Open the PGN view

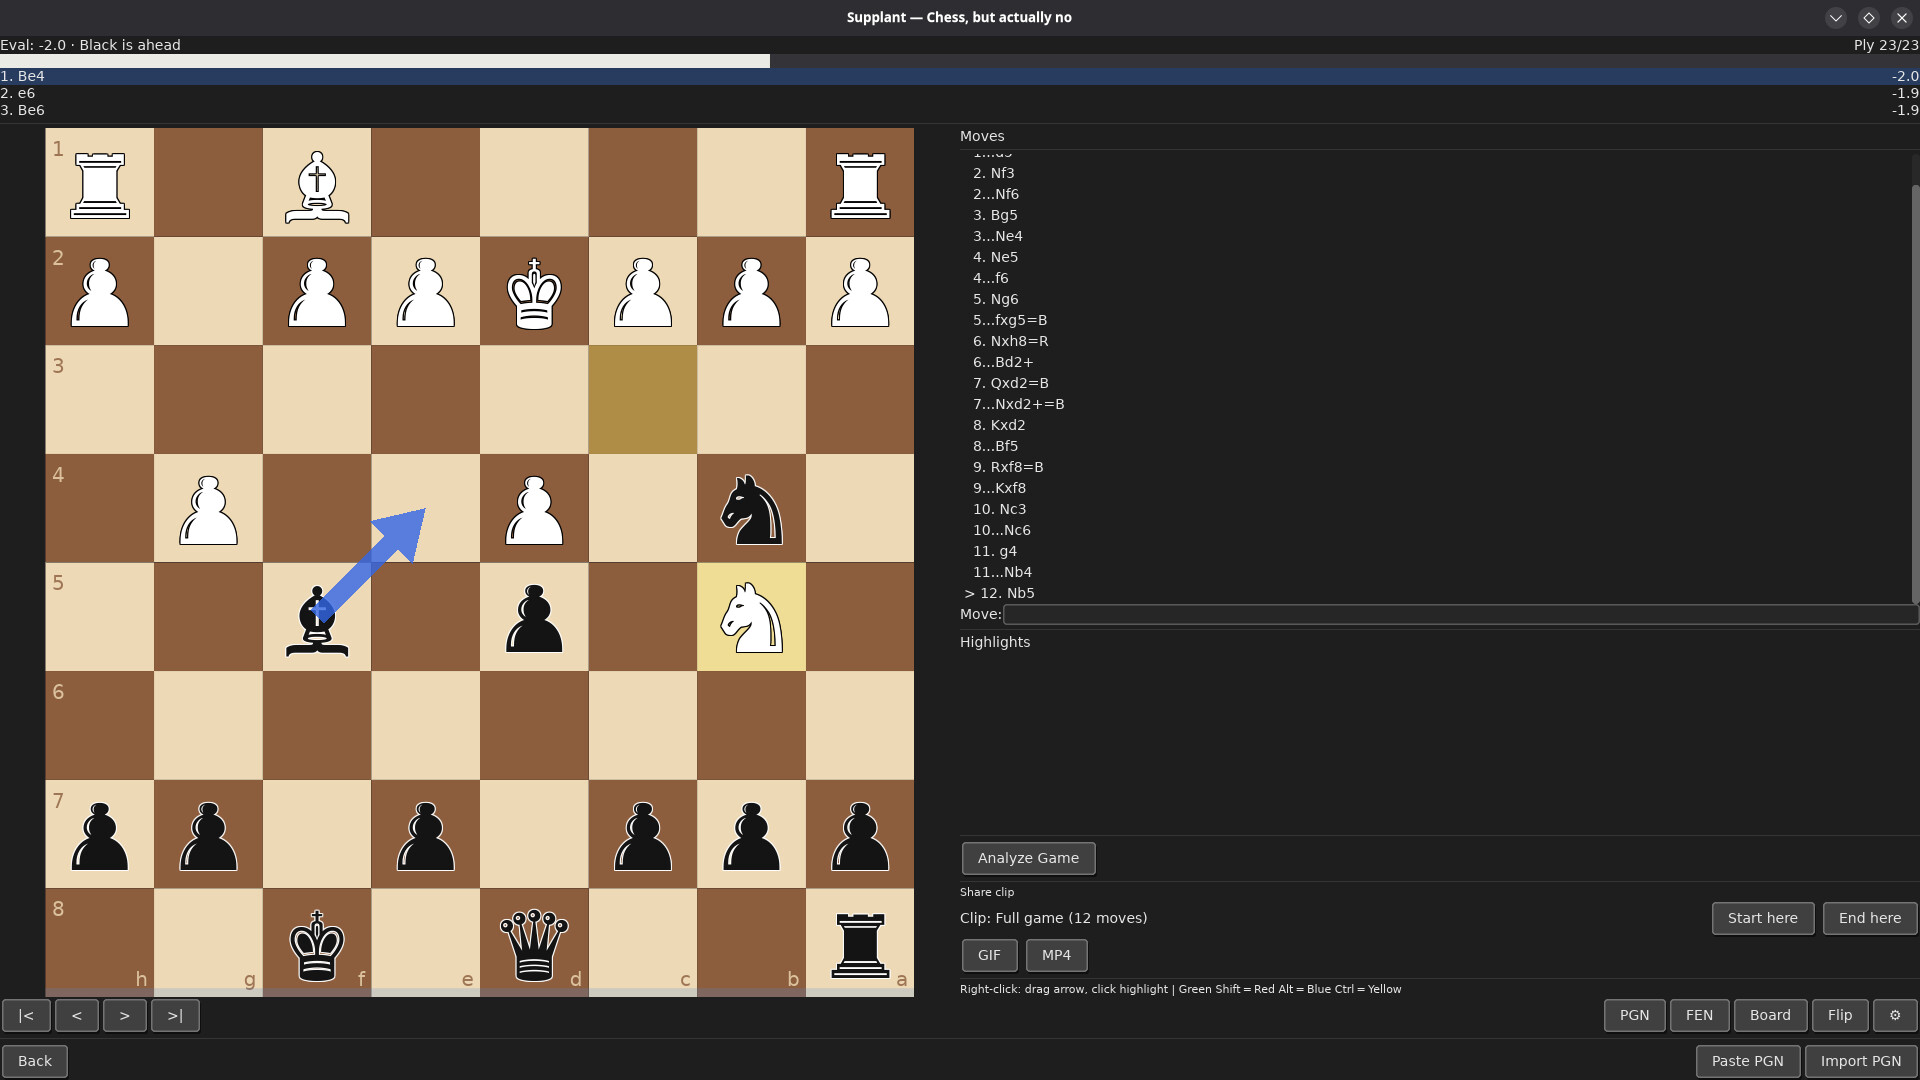(x=1634, y=1015)
